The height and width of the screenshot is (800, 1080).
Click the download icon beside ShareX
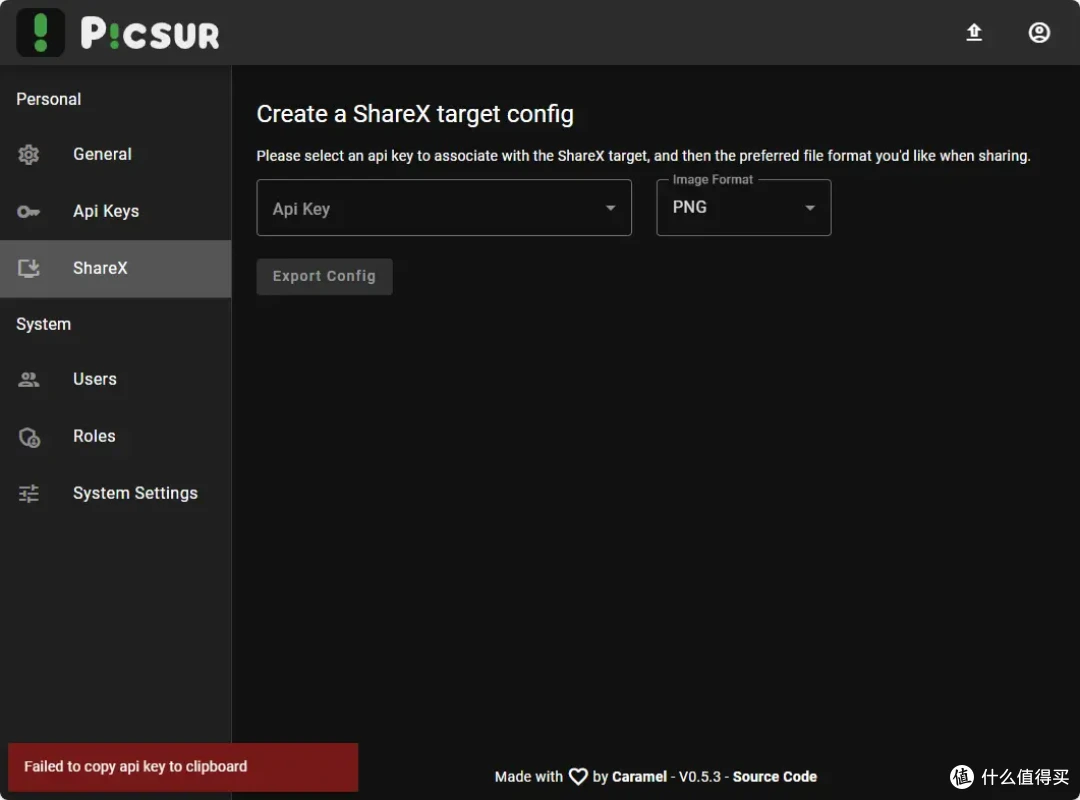(x=28, y=268)
